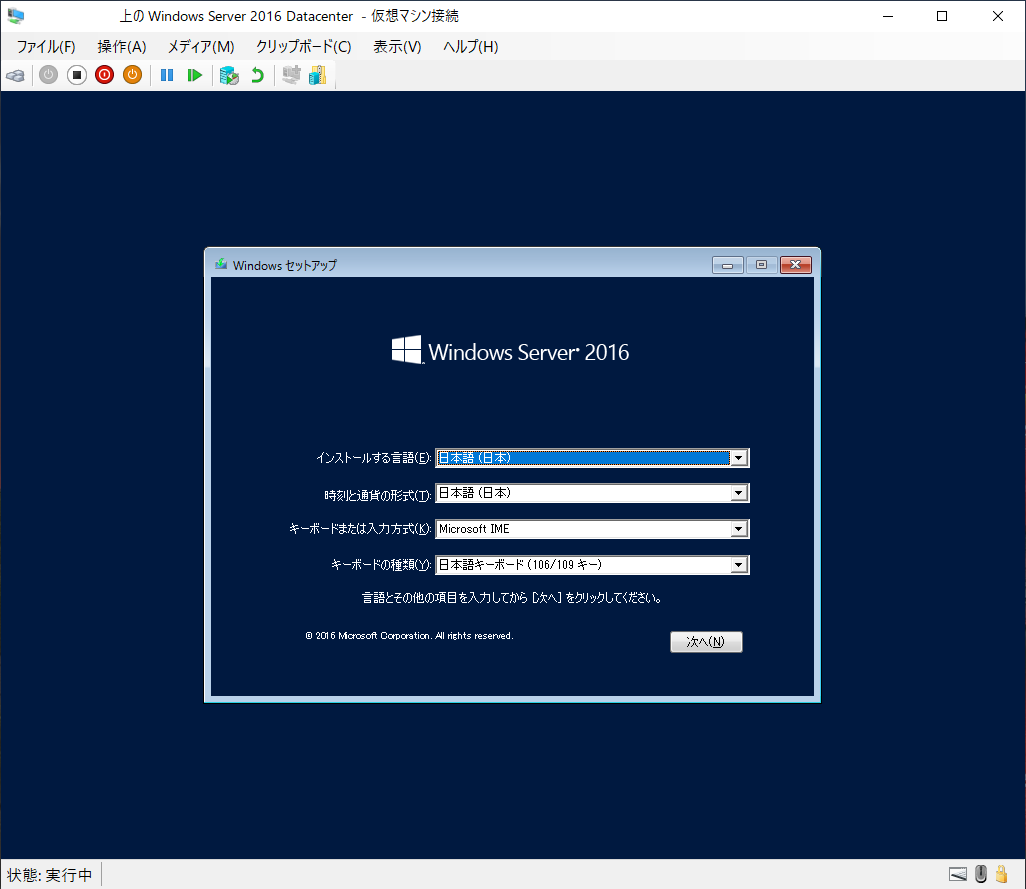Minimize the Windows セットアップ dialog
Image resolution: width=1026 pixels, height=889 pixels.
point(728,265)
